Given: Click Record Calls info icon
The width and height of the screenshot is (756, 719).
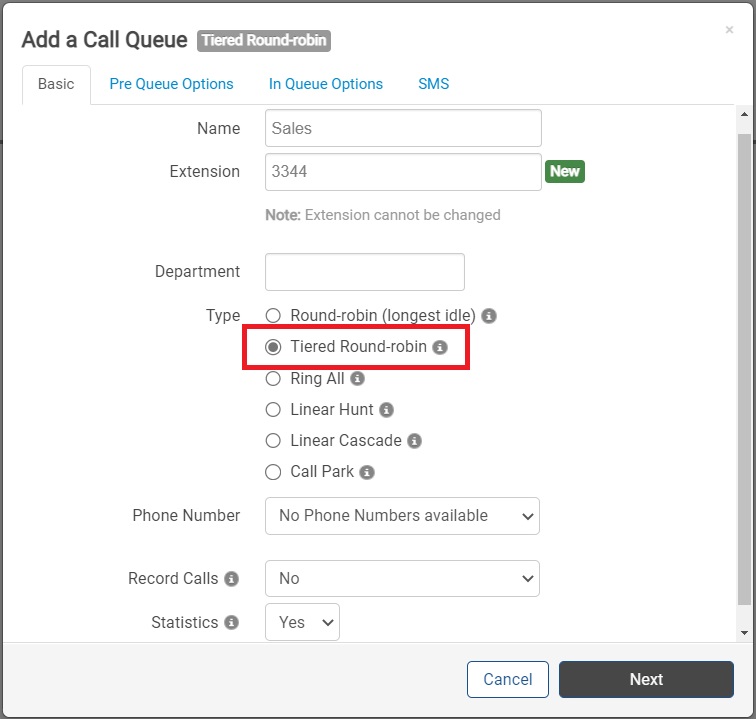Looking at the screenshot, I should 231,579.
